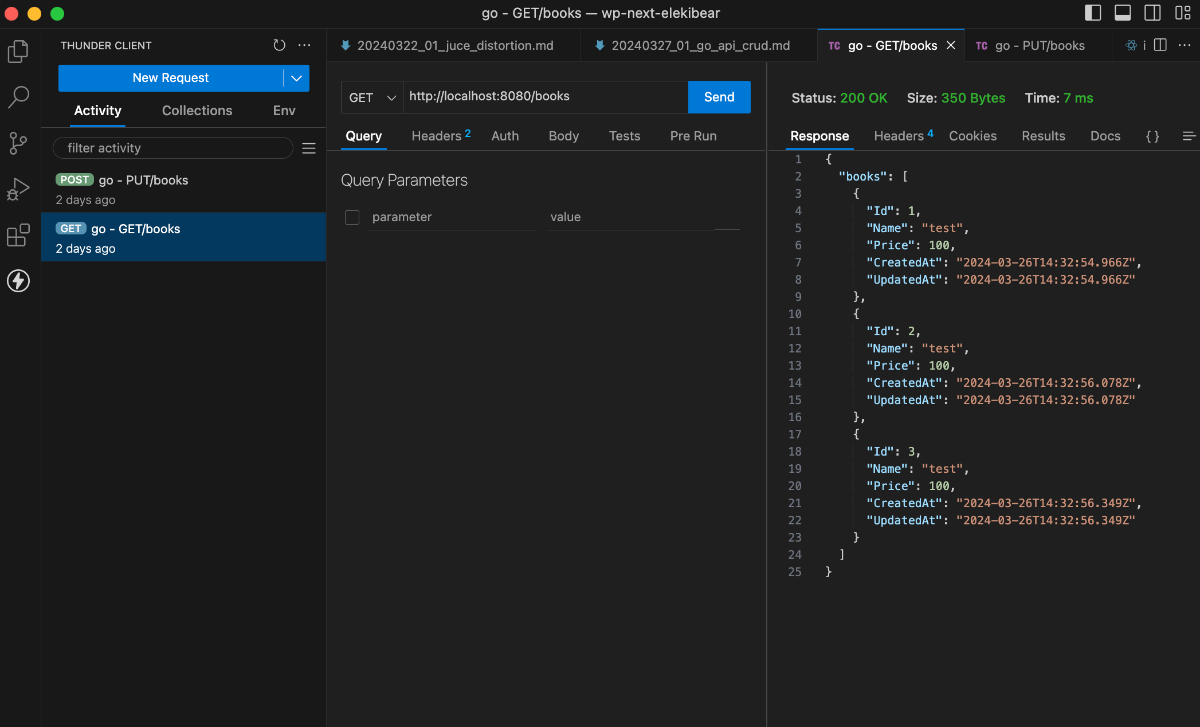Click the refresh icon in Thunder Client header
The height and width of the screenshot is (727, 1200).
(279, 46)
